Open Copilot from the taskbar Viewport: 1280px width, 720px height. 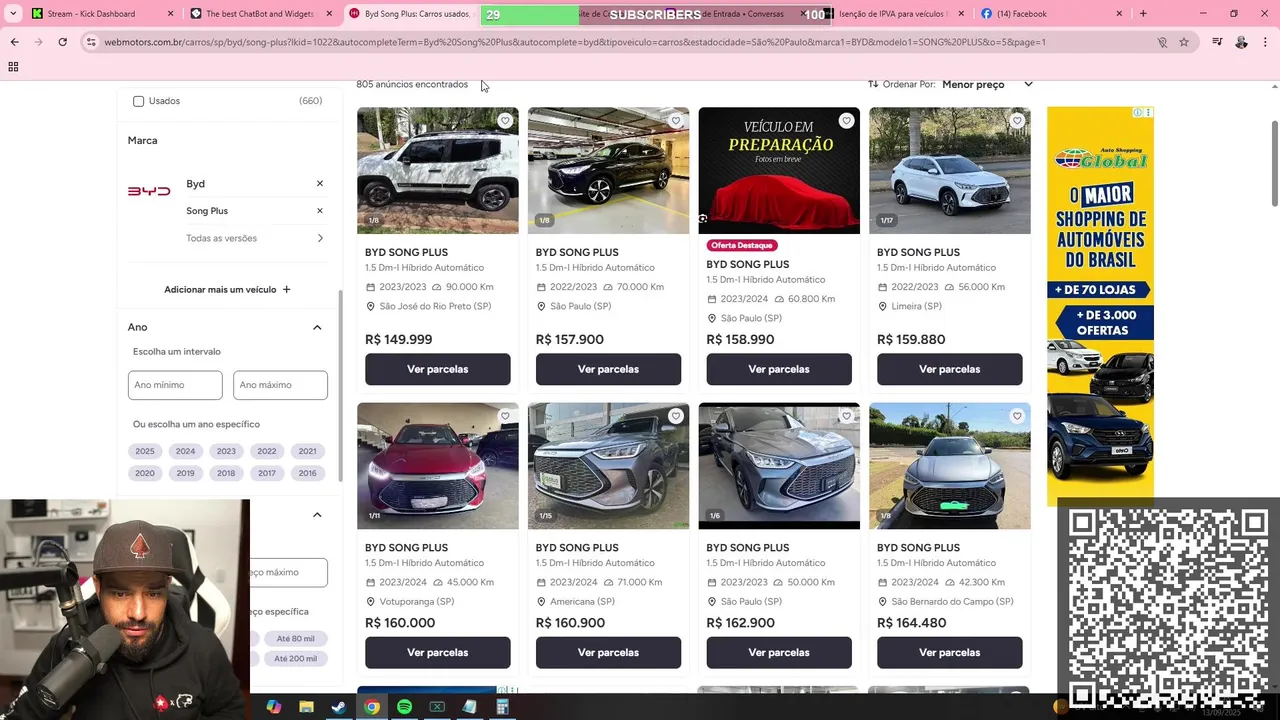pos(274,707)
